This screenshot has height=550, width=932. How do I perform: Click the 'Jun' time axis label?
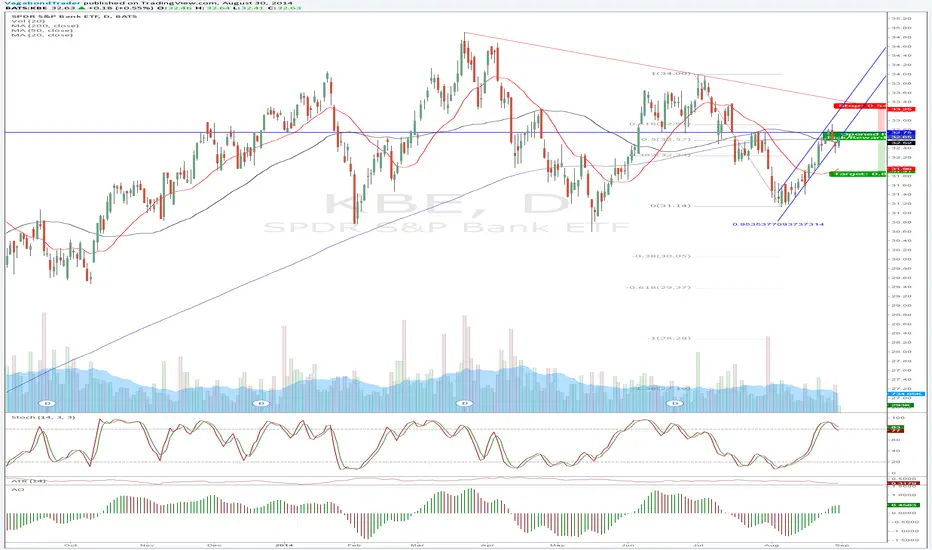[627, 545]
